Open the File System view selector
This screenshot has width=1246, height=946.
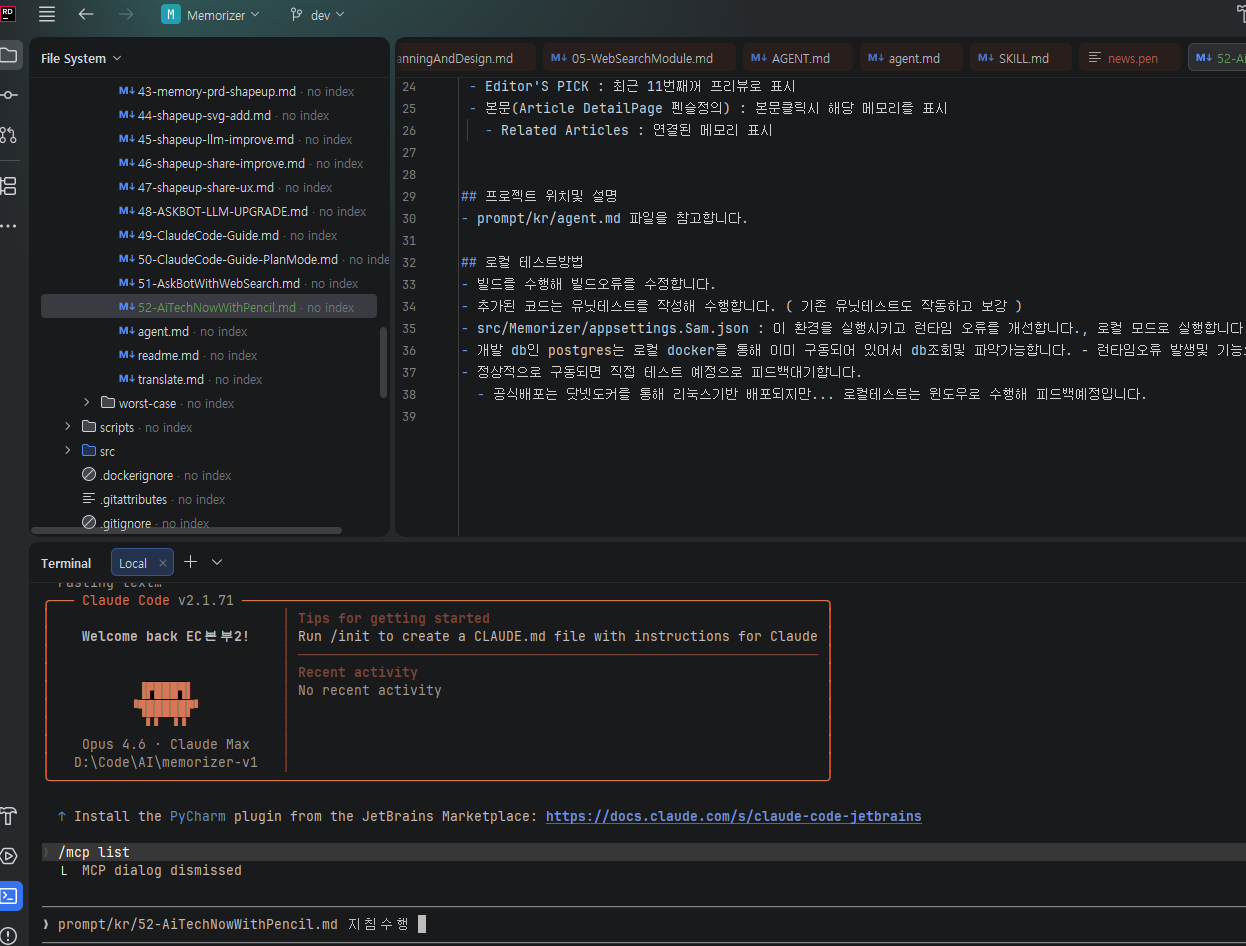[x=81, y=59]
